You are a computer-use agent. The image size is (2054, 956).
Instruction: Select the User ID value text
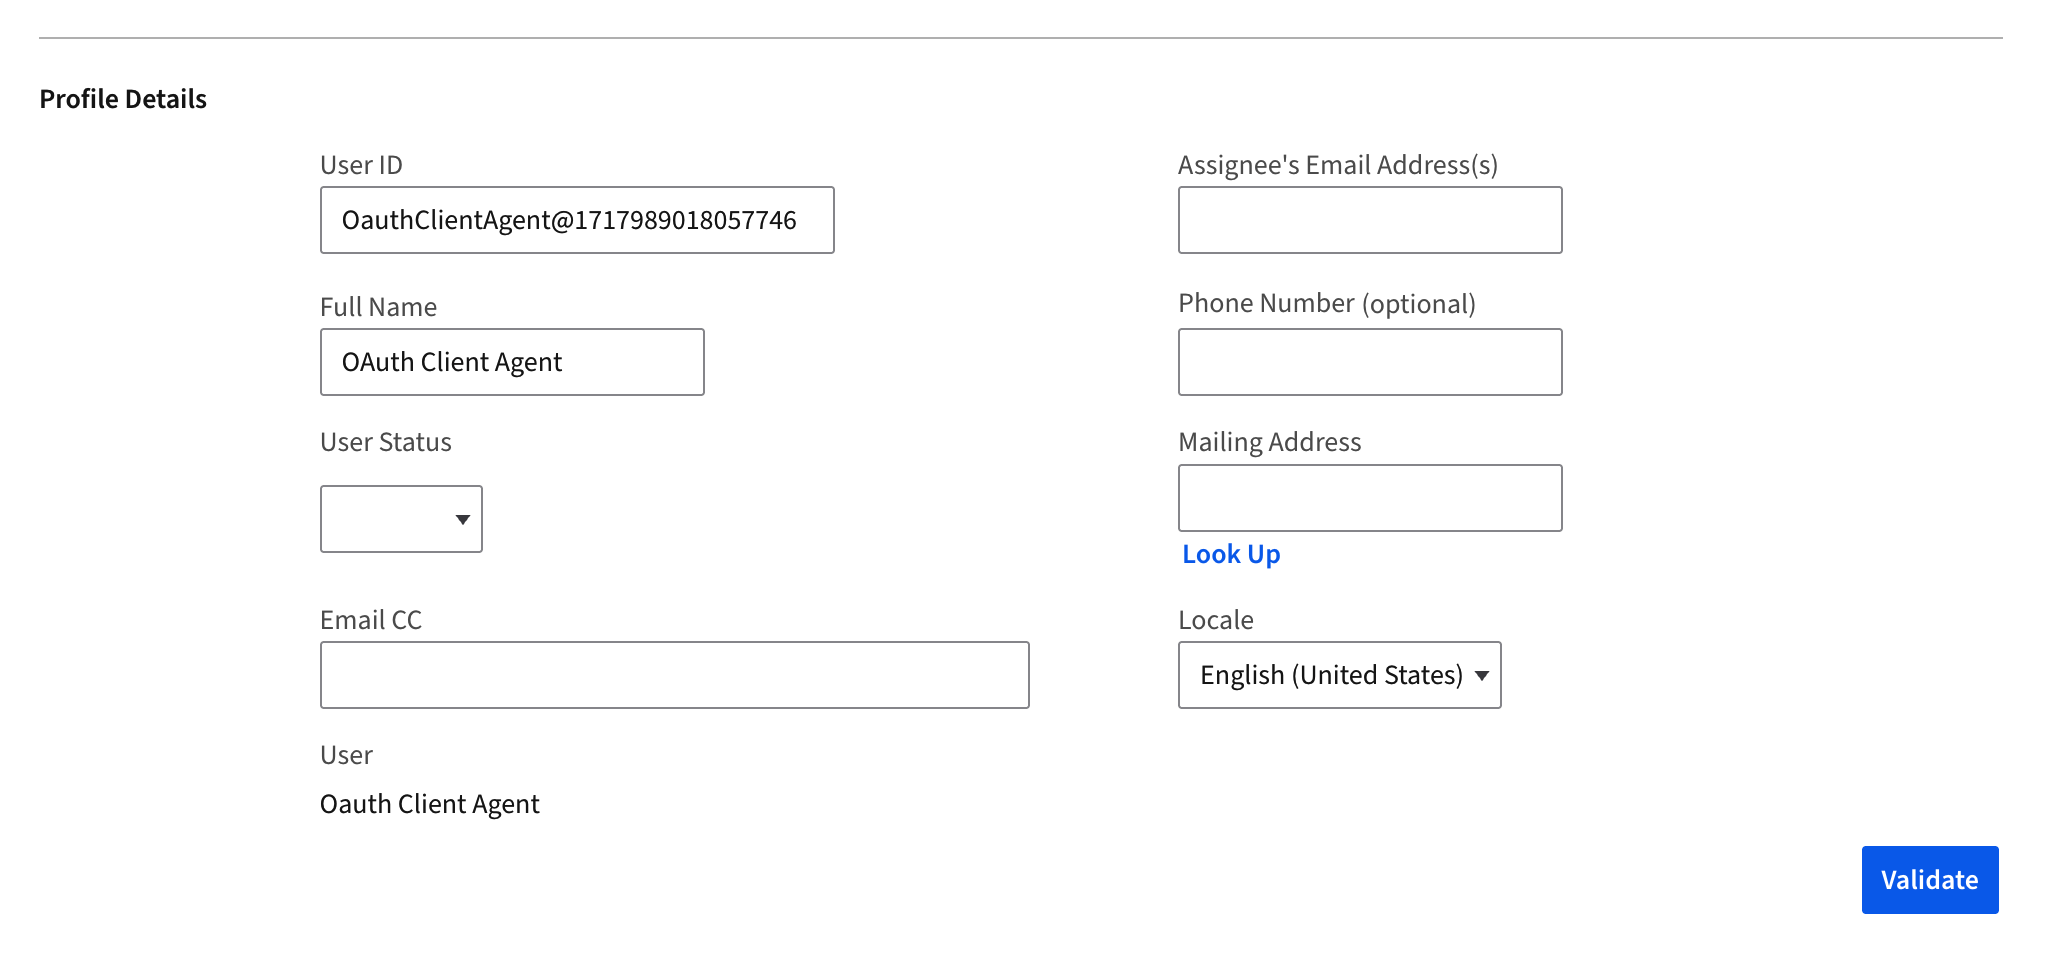point(568,219)
